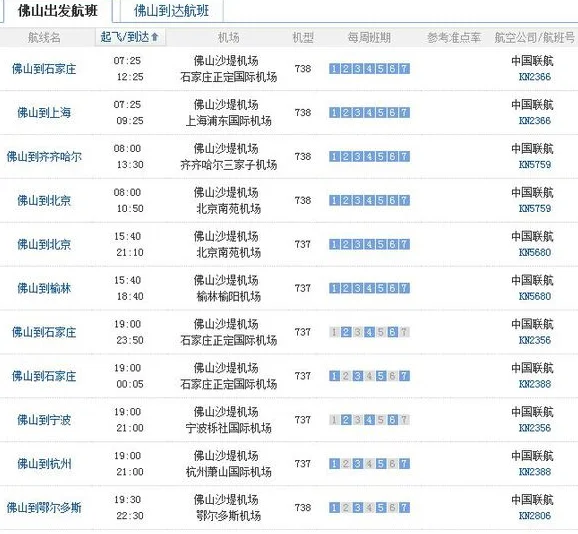This screenshot has height=534, width=578.
Task: Select 鄂尔多斯机场 airport text
Action: tap(229, 516)
